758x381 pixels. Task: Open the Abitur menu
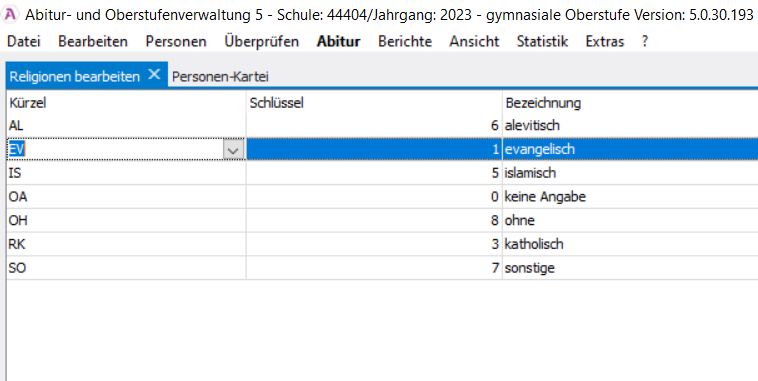(338, 42)
